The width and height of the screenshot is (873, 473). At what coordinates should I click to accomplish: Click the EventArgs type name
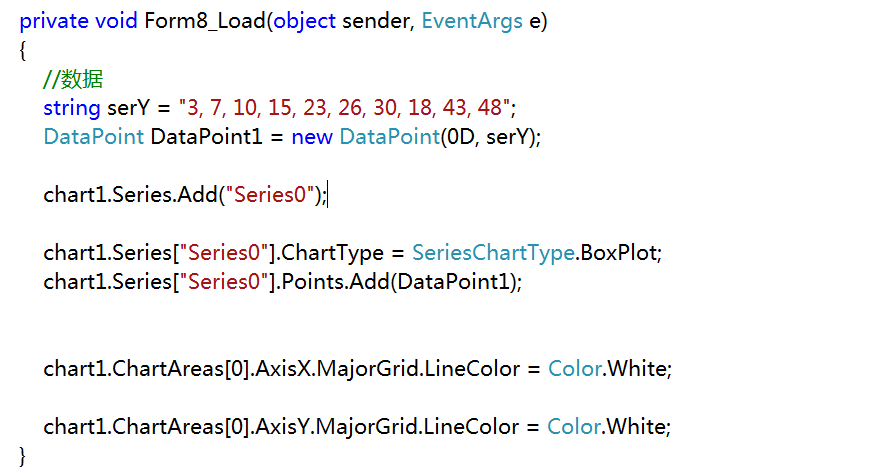pos(471,21)
